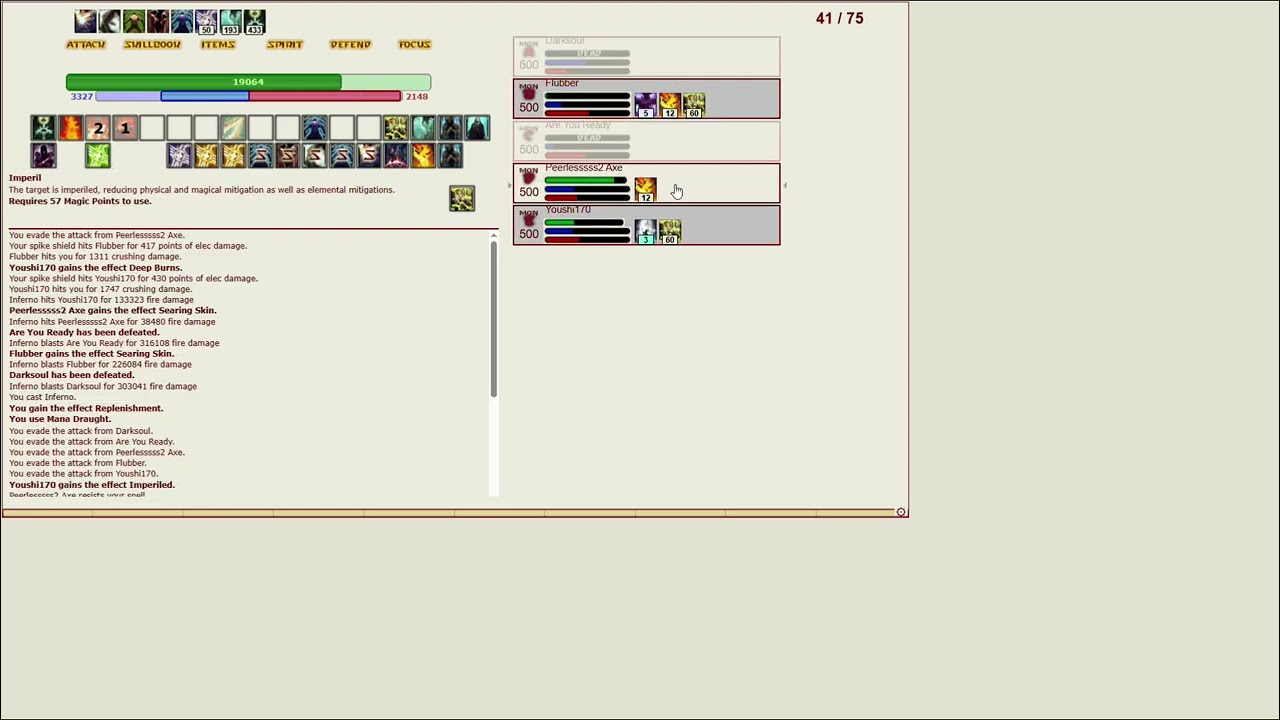This screenshot has width=1280, height=720.
Task: Toggle Spirit stance
Action: pos(284,44)
